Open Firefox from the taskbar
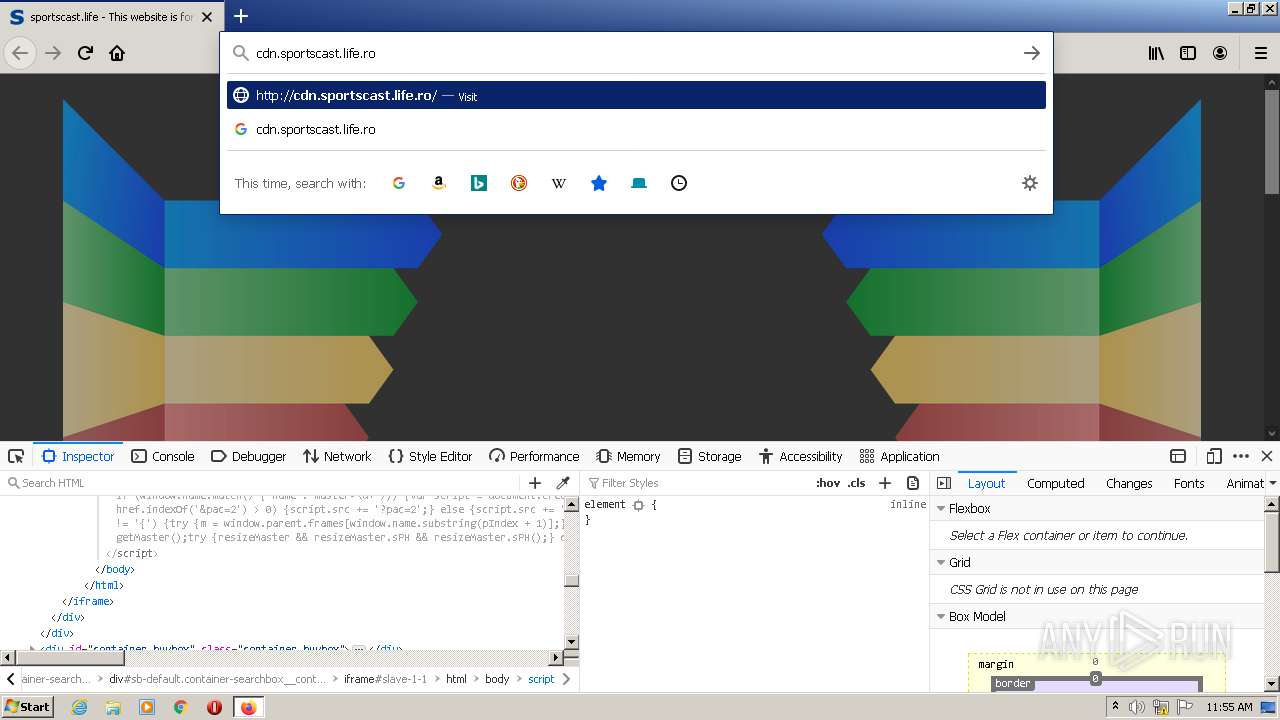The height and width of the screenshot is (720, 1280). [248, 707]
